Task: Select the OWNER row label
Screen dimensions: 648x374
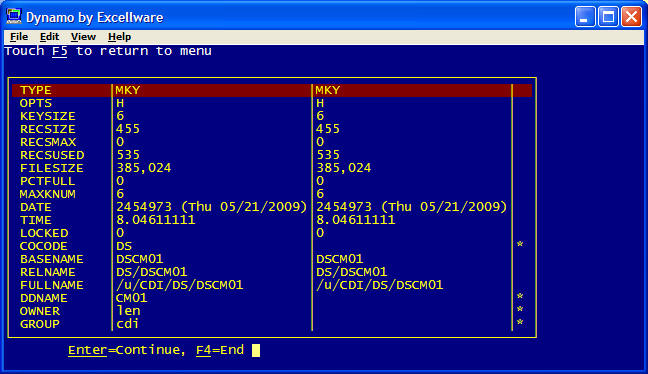Action: (x=40, y=312)
